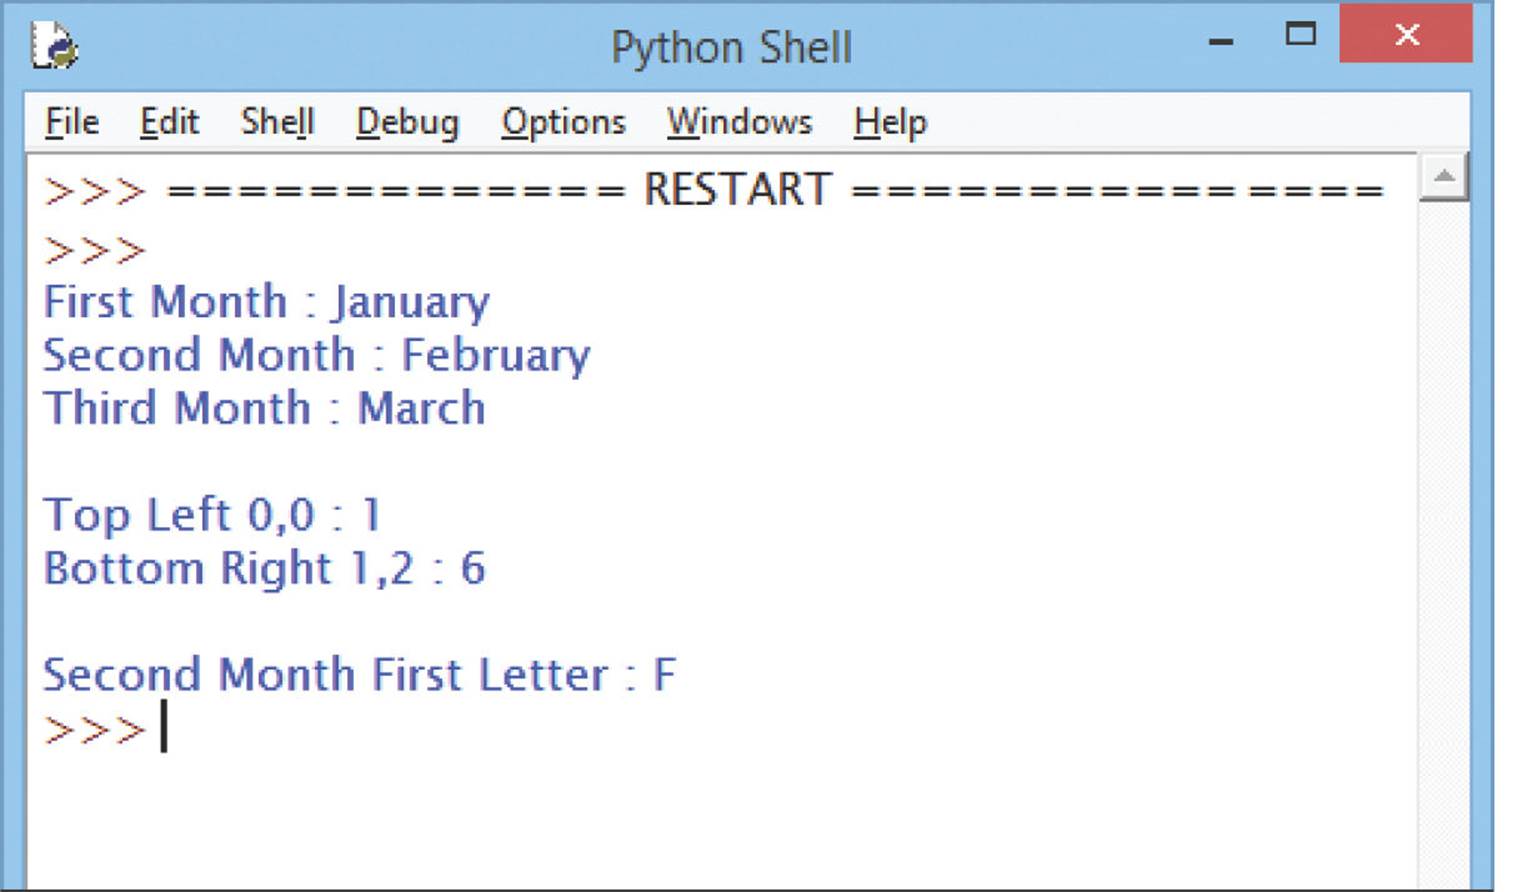
Task: Open the Shell menu
Action: 278,122
